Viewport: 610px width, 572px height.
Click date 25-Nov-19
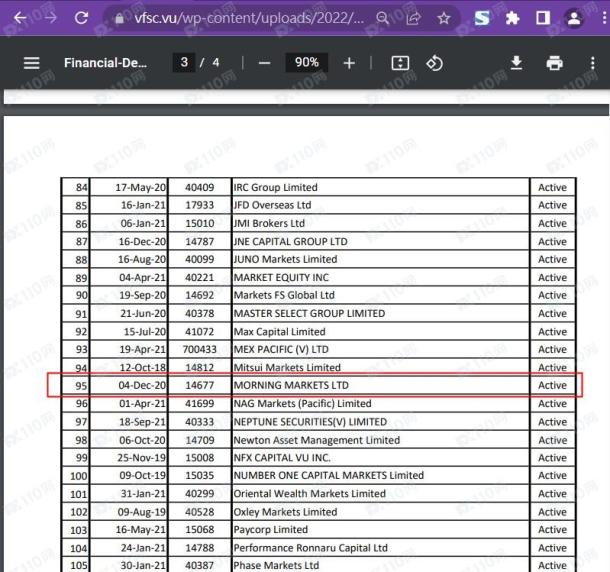142,458
